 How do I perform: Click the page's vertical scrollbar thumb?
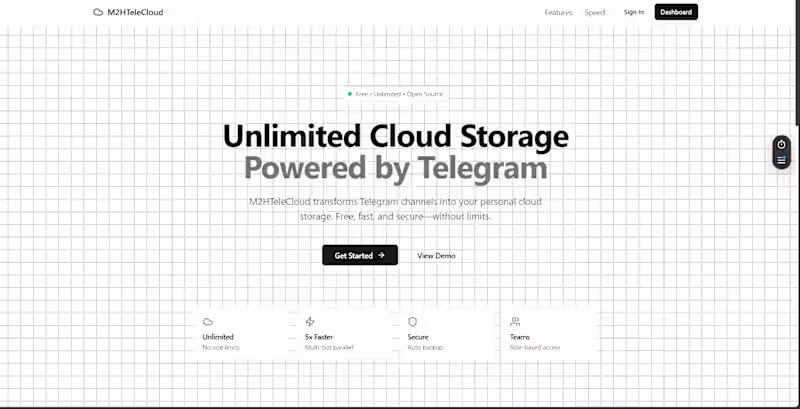point(797,62)
